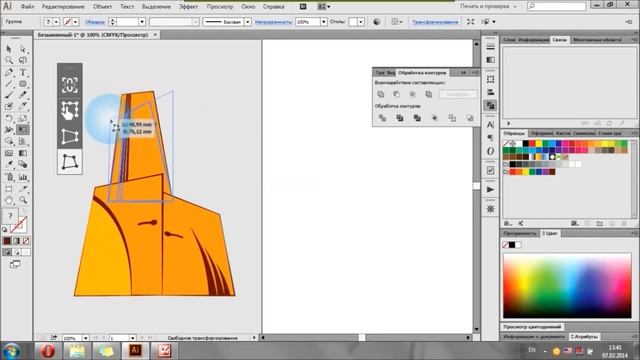Select the Rotate tool
Image resolution: width=640 pixels, height=360 pixels.
pyautogui.click(x=9, y=118)
